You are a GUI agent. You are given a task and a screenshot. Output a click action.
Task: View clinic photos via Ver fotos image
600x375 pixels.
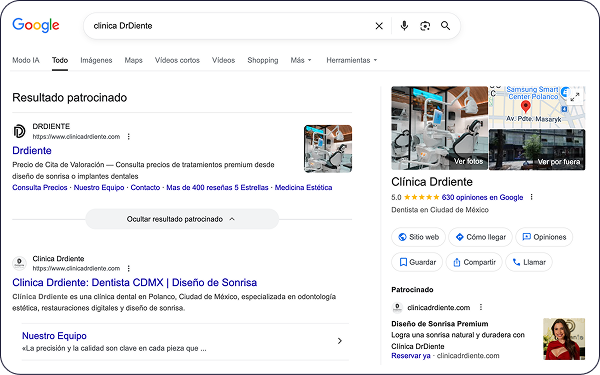[x=439, y=128]
